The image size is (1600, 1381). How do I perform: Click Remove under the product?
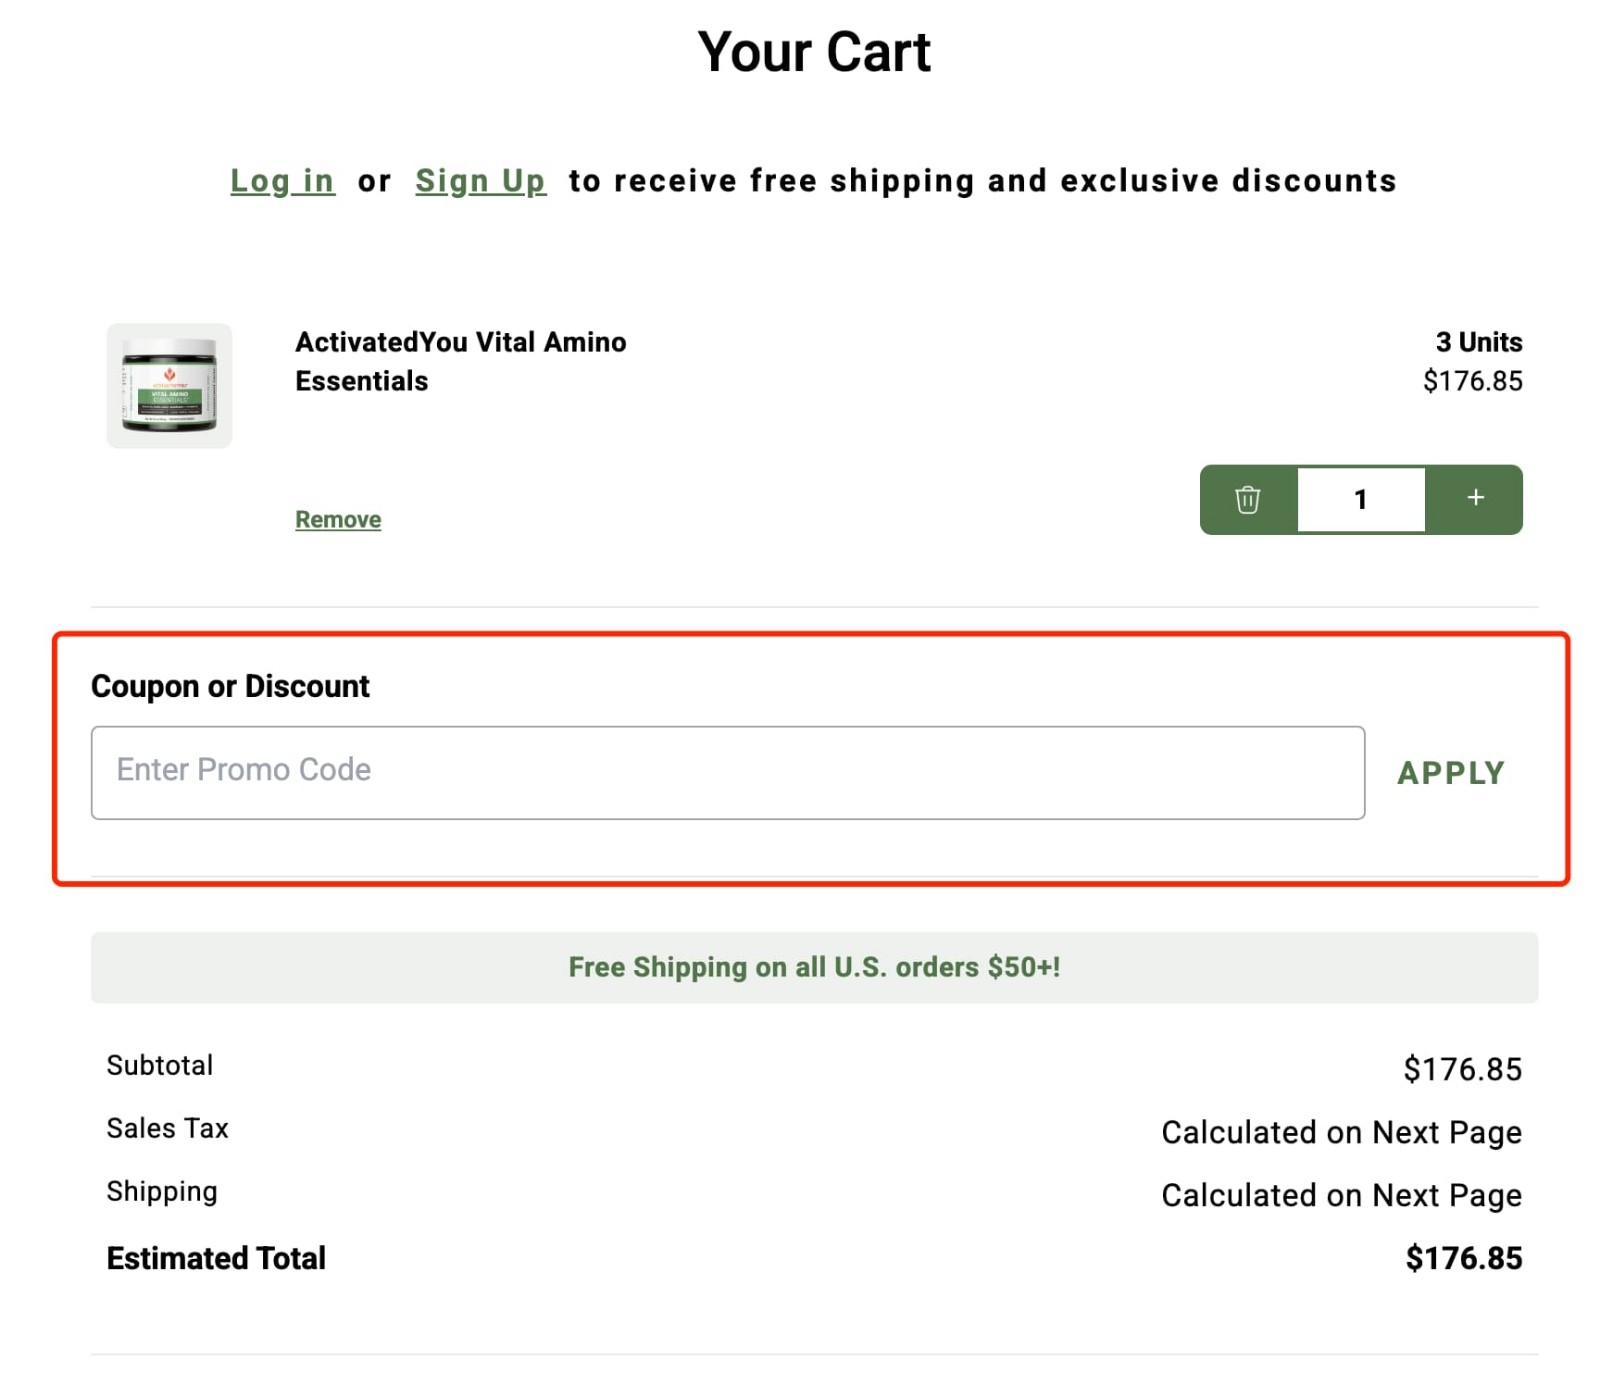337,519
